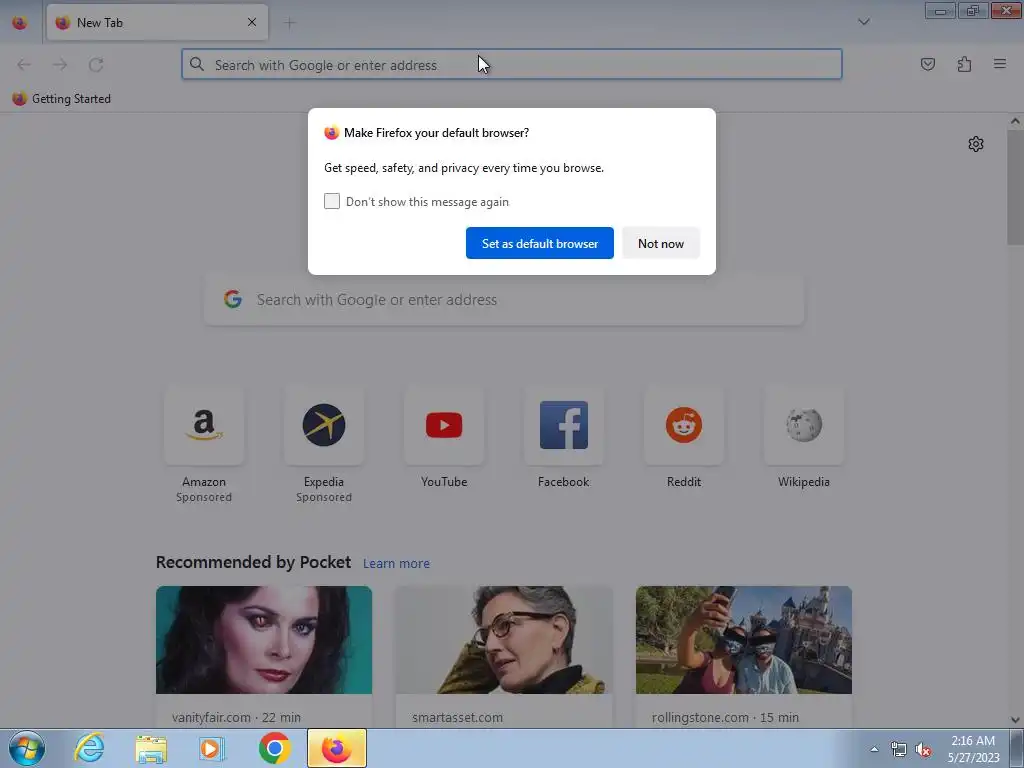Open Save to Pocket button
This screenshot has height=768, width=1024.
[x=927, y=64]
